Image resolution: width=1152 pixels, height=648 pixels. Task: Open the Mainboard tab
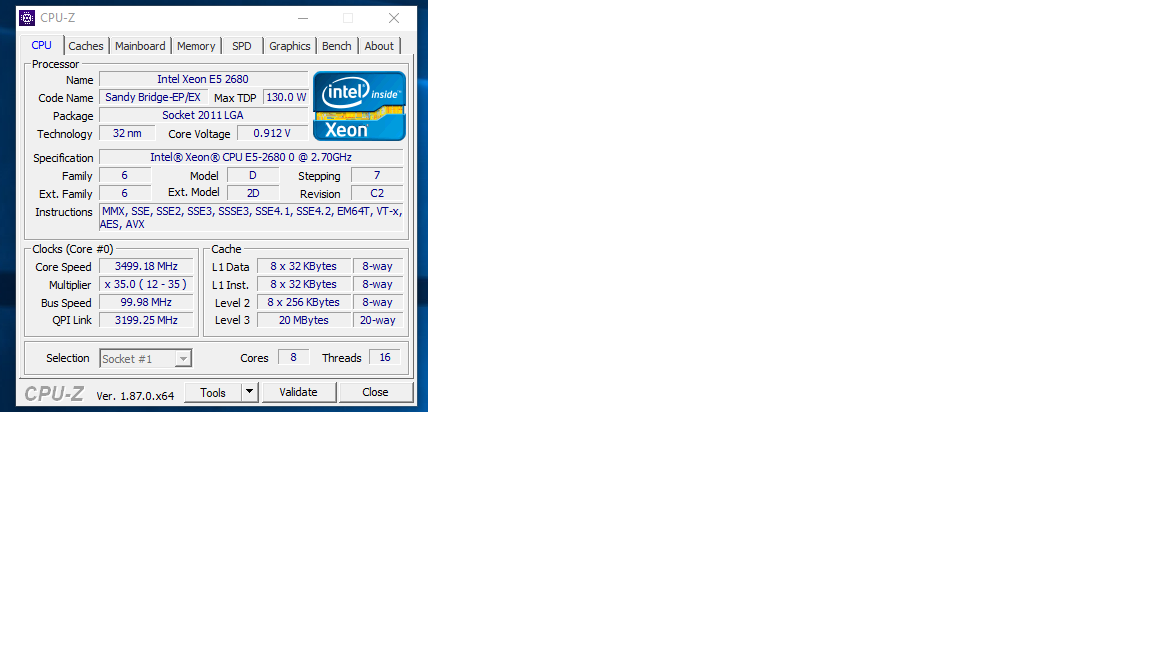[140, 46]
